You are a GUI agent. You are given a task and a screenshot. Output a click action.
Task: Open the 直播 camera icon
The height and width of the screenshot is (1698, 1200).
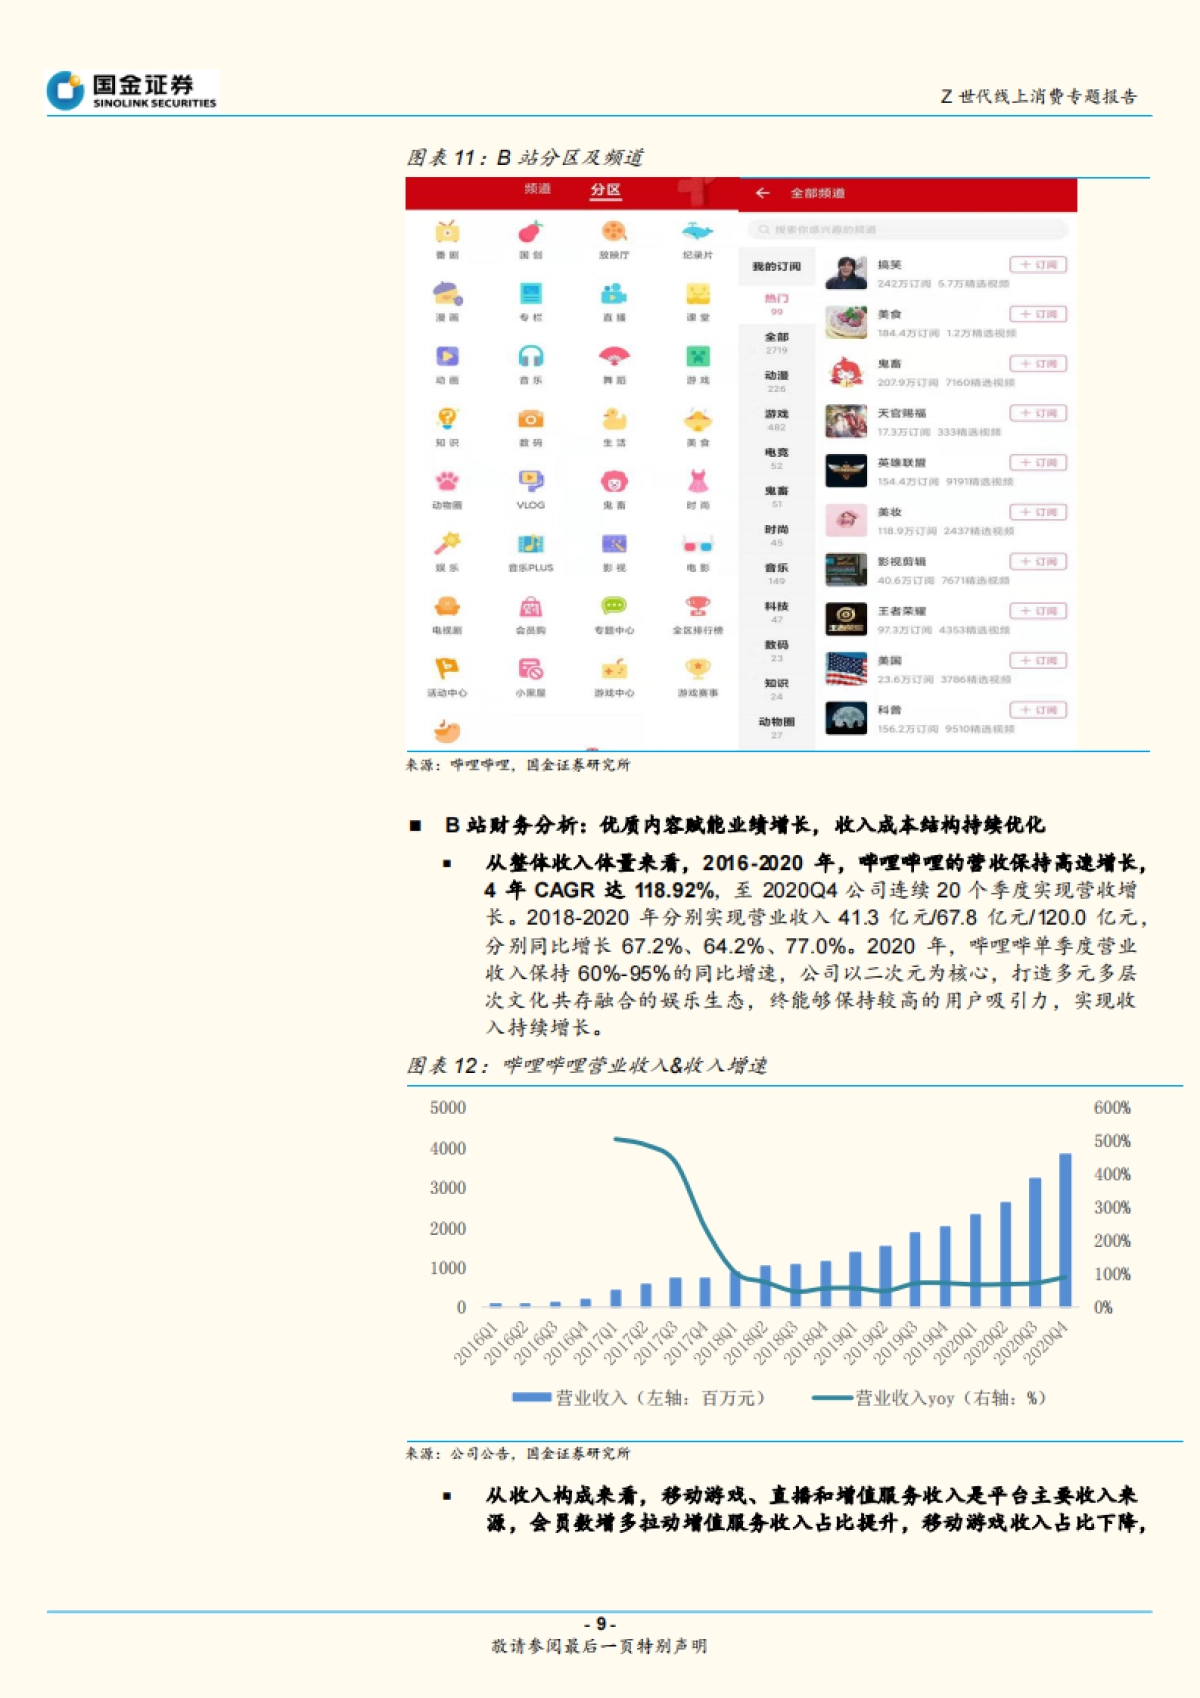pyautogui.click(x=614, y=294)
